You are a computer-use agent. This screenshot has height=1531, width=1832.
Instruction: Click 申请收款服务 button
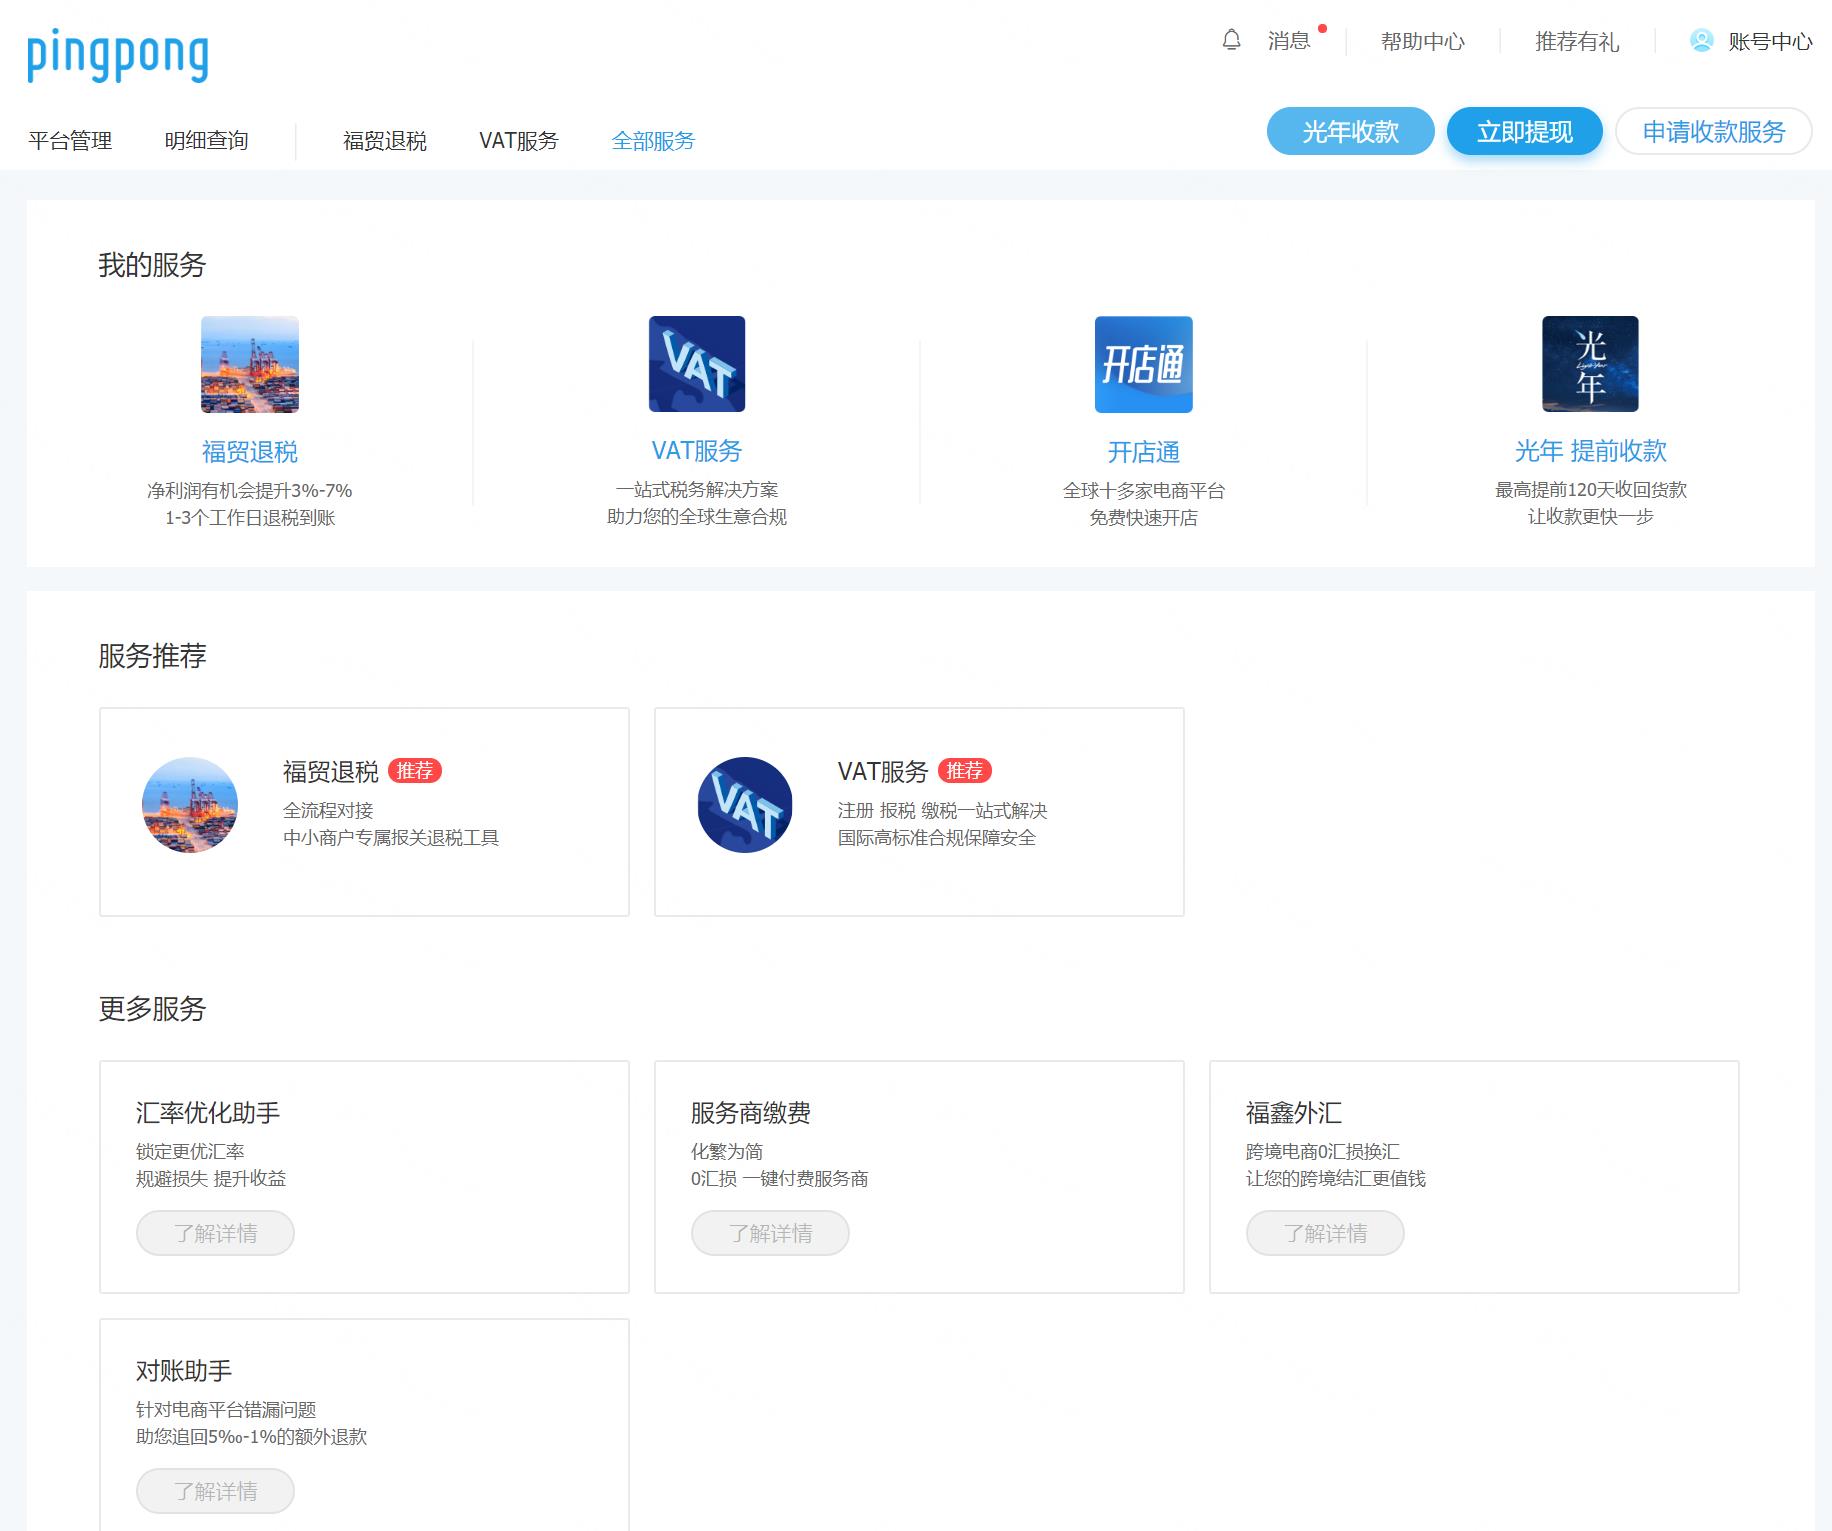point(1714,131)
